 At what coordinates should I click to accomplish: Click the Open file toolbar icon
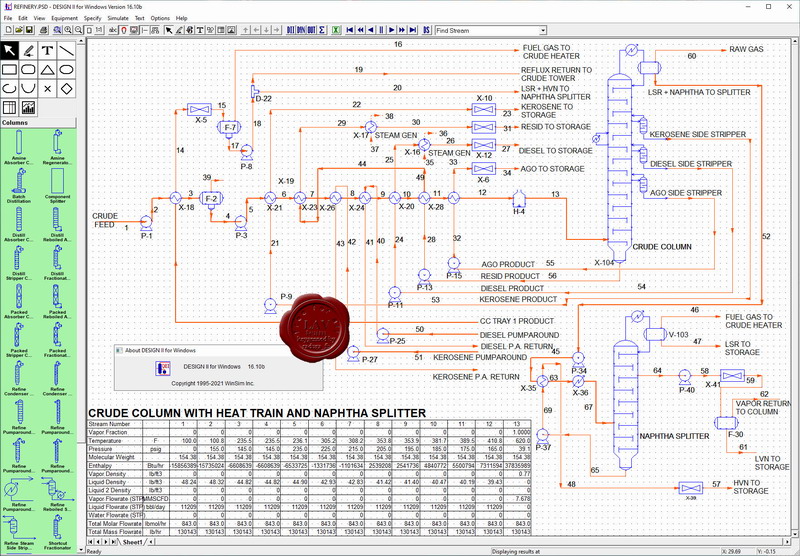(x=19, y=30)
